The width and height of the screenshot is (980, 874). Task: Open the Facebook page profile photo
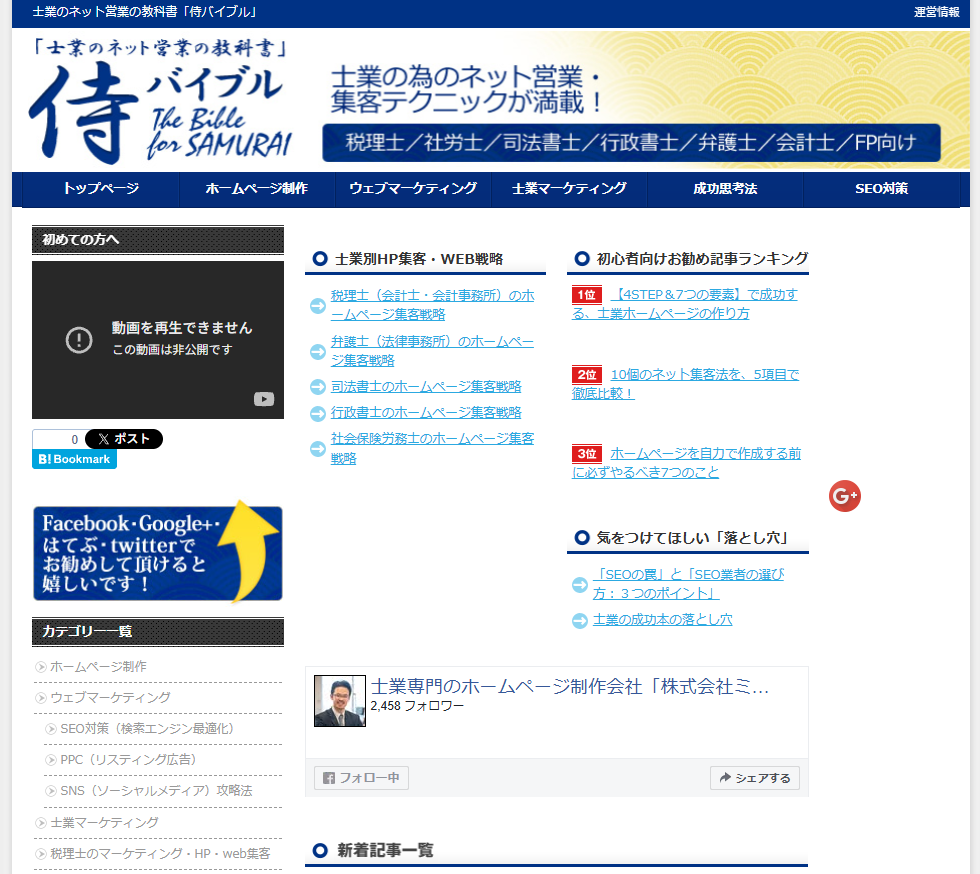pyautogui.click(x=340, y=701)
